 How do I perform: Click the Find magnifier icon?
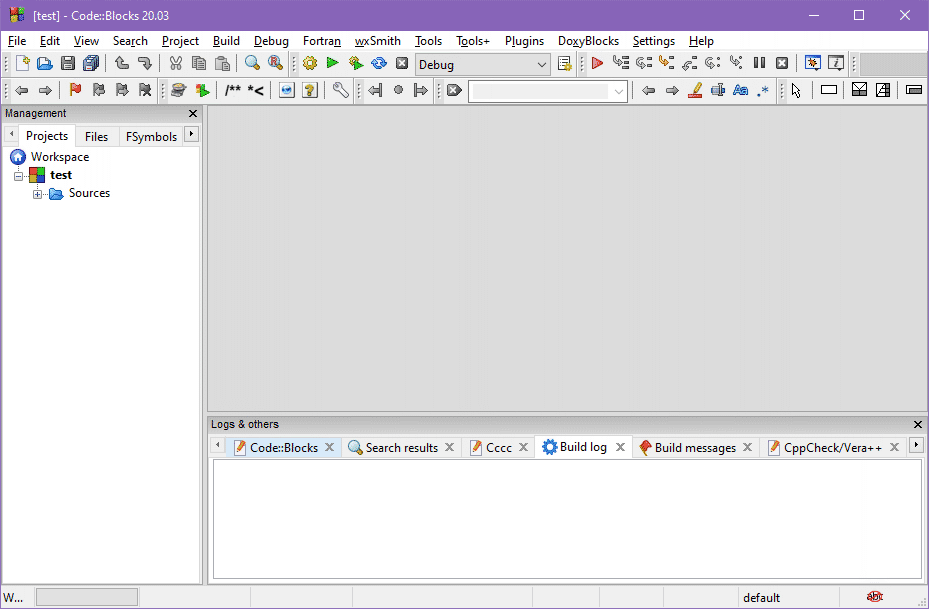(252, 64)
